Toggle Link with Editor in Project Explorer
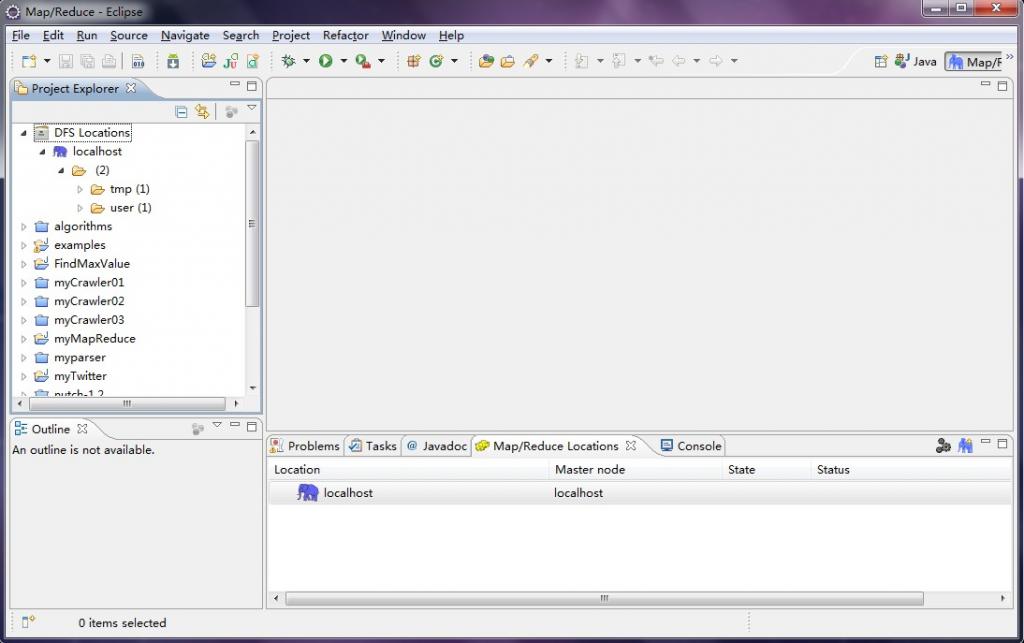This screenshot has width=1024, height=643. tap(202, 112)
